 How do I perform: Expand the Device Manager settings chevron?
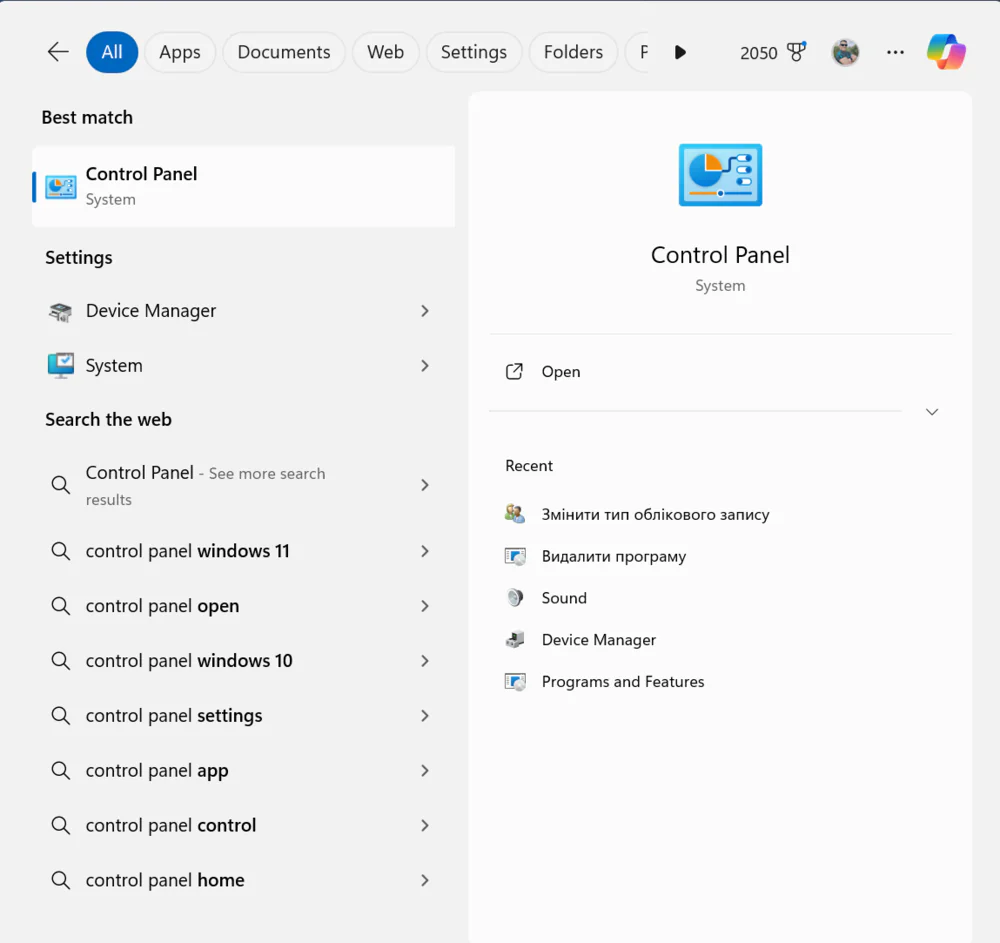[x=425, y=311]
